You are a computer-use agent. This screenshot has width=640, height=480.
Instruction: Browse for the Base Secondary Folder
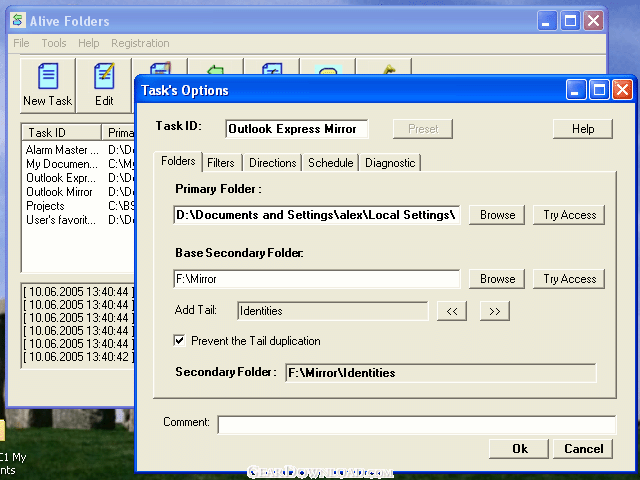pos(497,279)
